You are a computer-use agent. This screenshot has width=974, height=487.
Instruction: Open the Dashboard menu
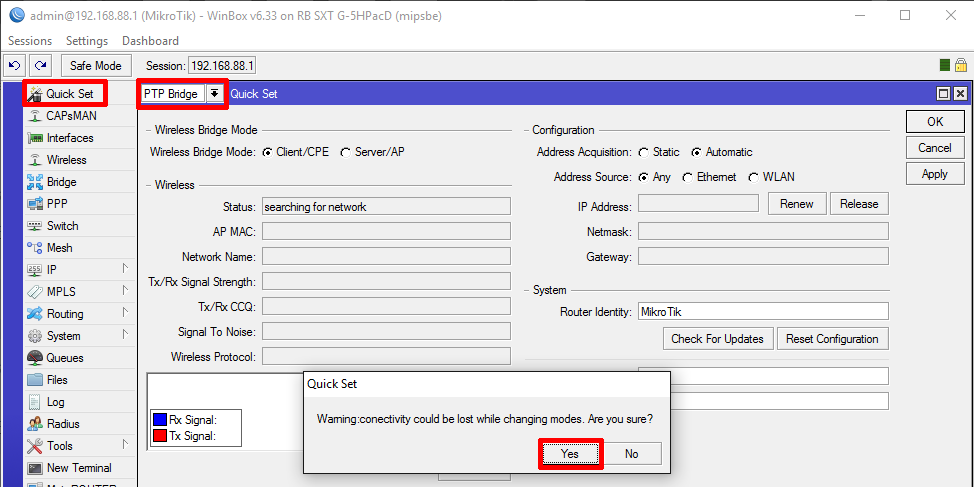[150, 41]
